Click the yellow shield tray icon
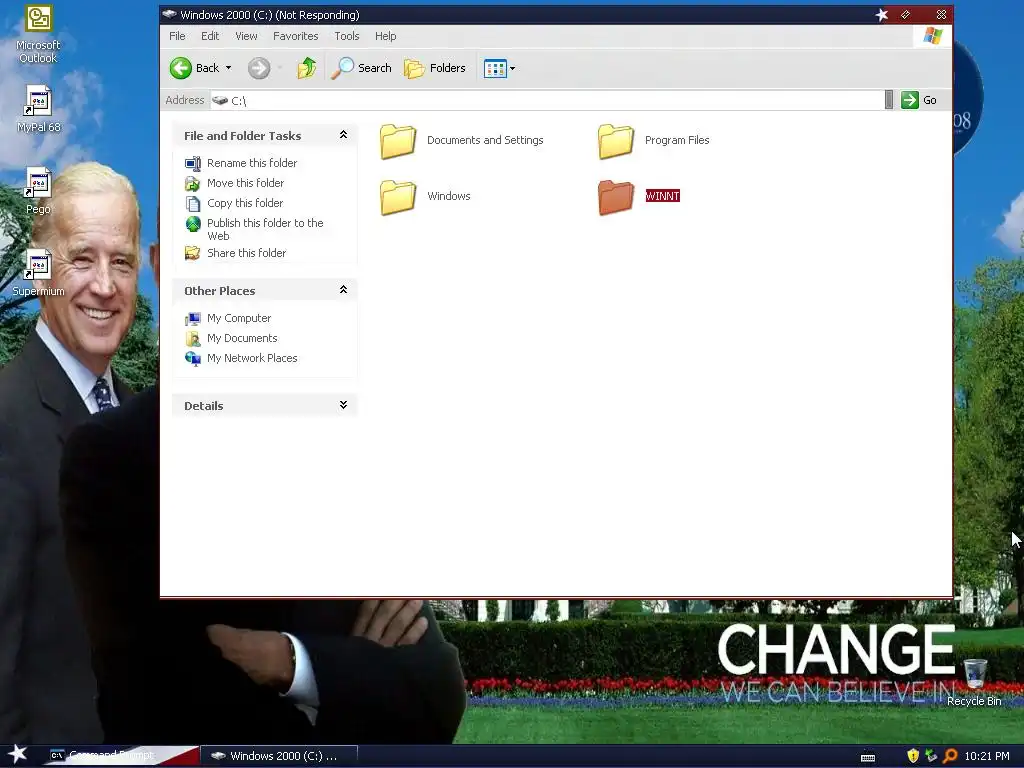 pyautogui.click(x=913, y=756)
